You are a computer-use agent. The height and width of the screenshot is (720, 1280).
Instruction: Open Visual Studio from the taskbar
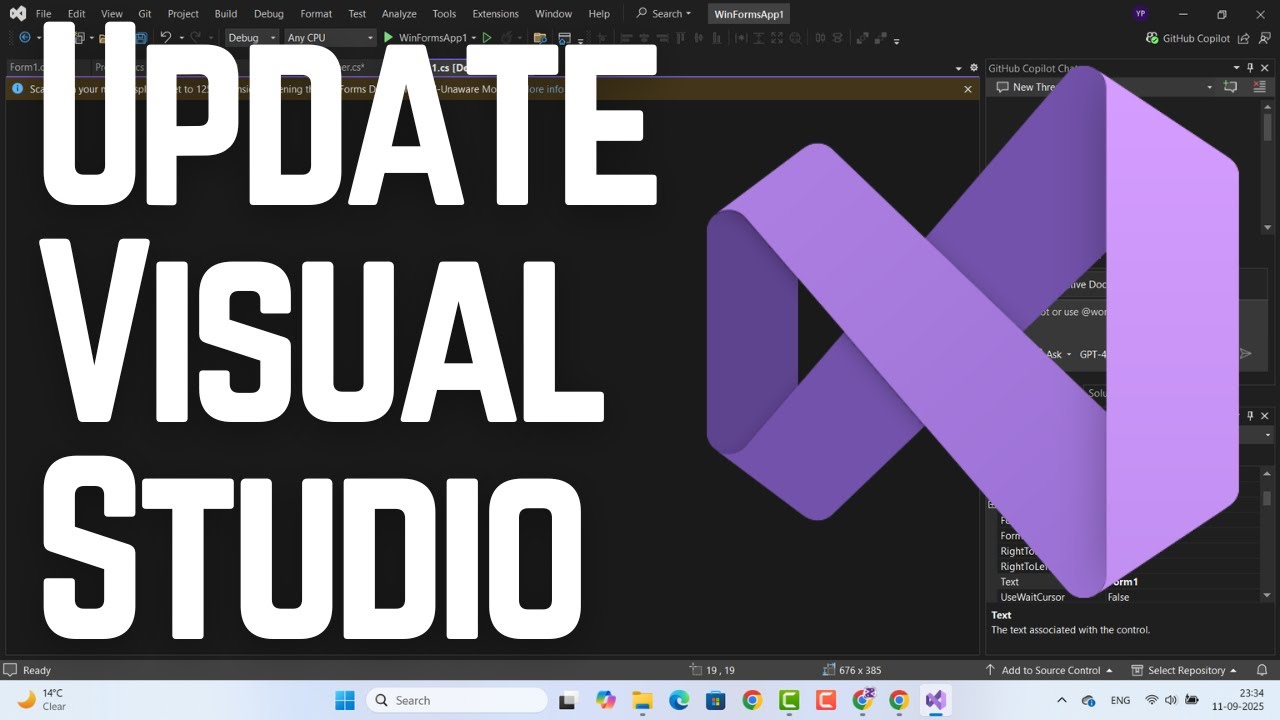[x=936, y=700]
